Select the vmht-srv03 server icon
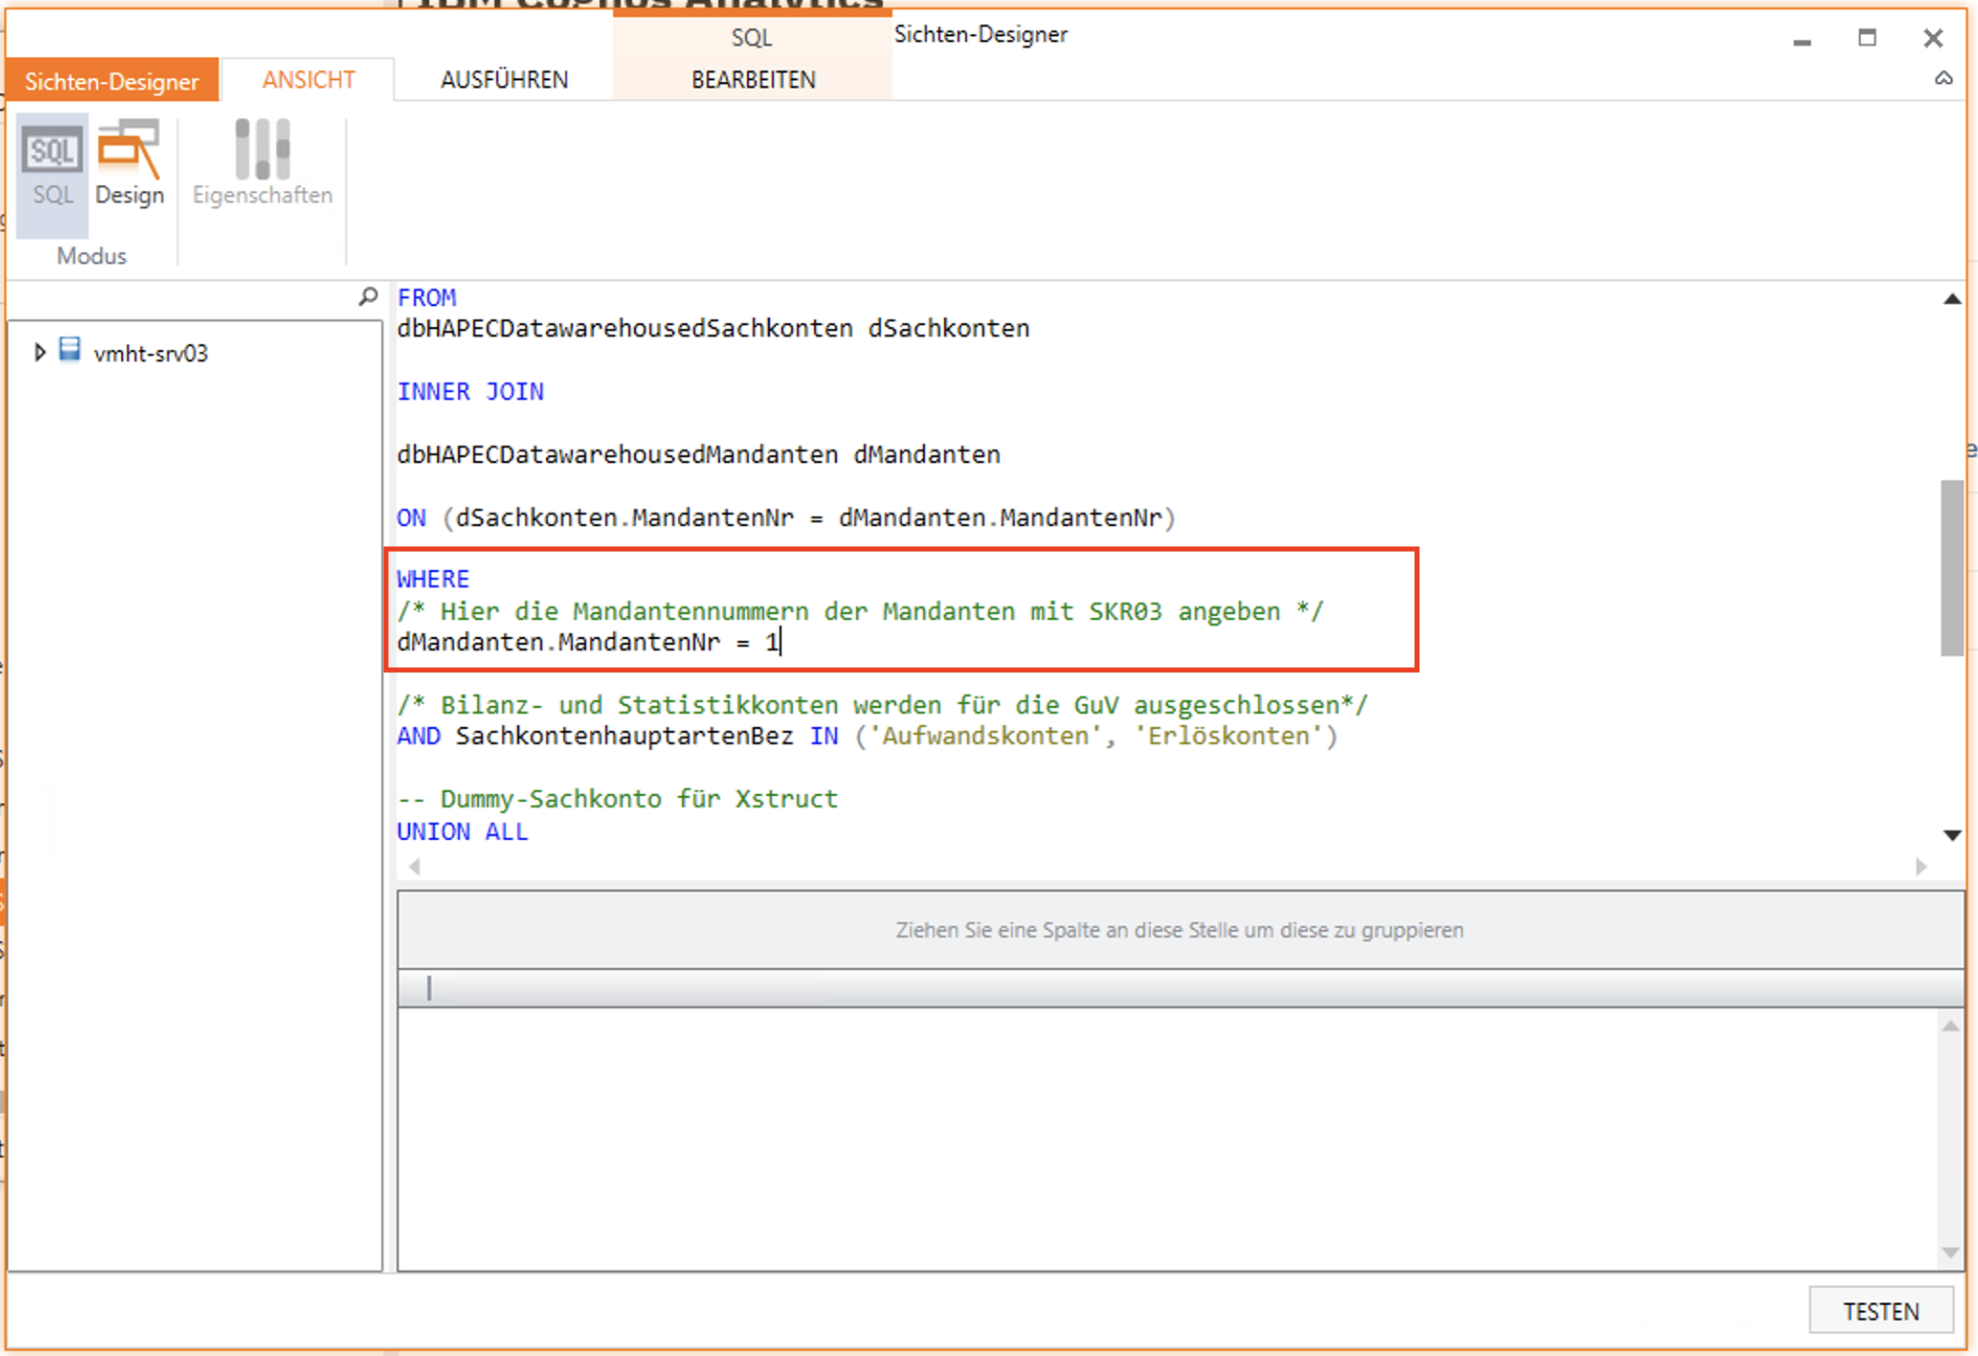Image resolution: width=1978 pixels, height=1356 pixels. 70,351
